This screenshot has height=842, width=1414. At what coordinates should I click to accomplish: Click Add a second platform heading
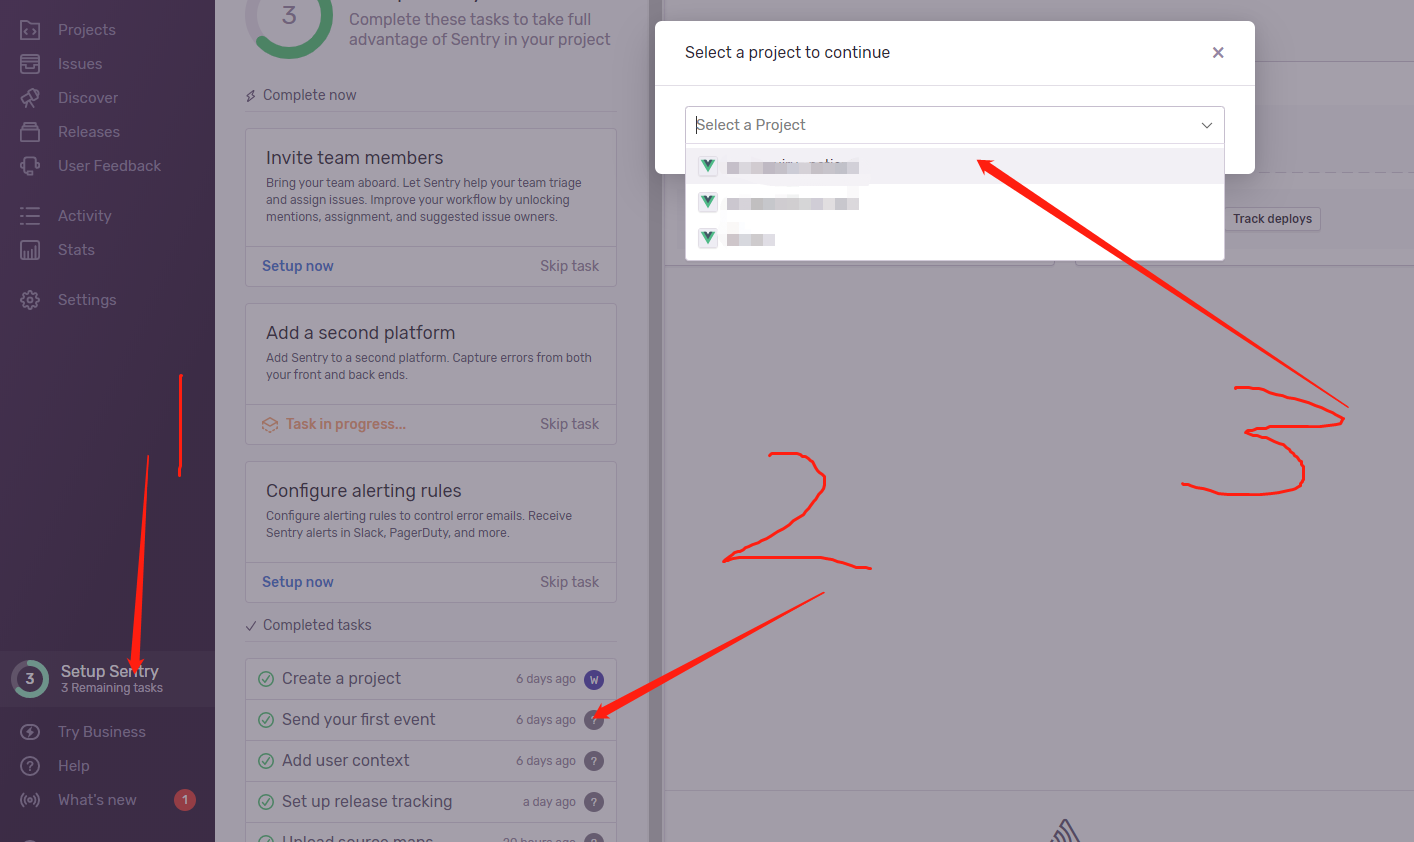[x=360, y=333]
